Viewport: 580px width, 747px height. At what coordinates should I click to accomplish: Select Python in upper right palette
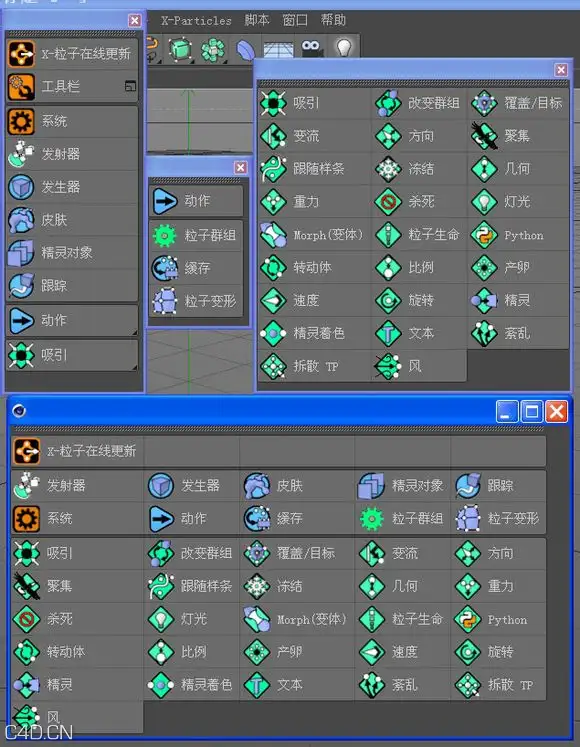519,235
